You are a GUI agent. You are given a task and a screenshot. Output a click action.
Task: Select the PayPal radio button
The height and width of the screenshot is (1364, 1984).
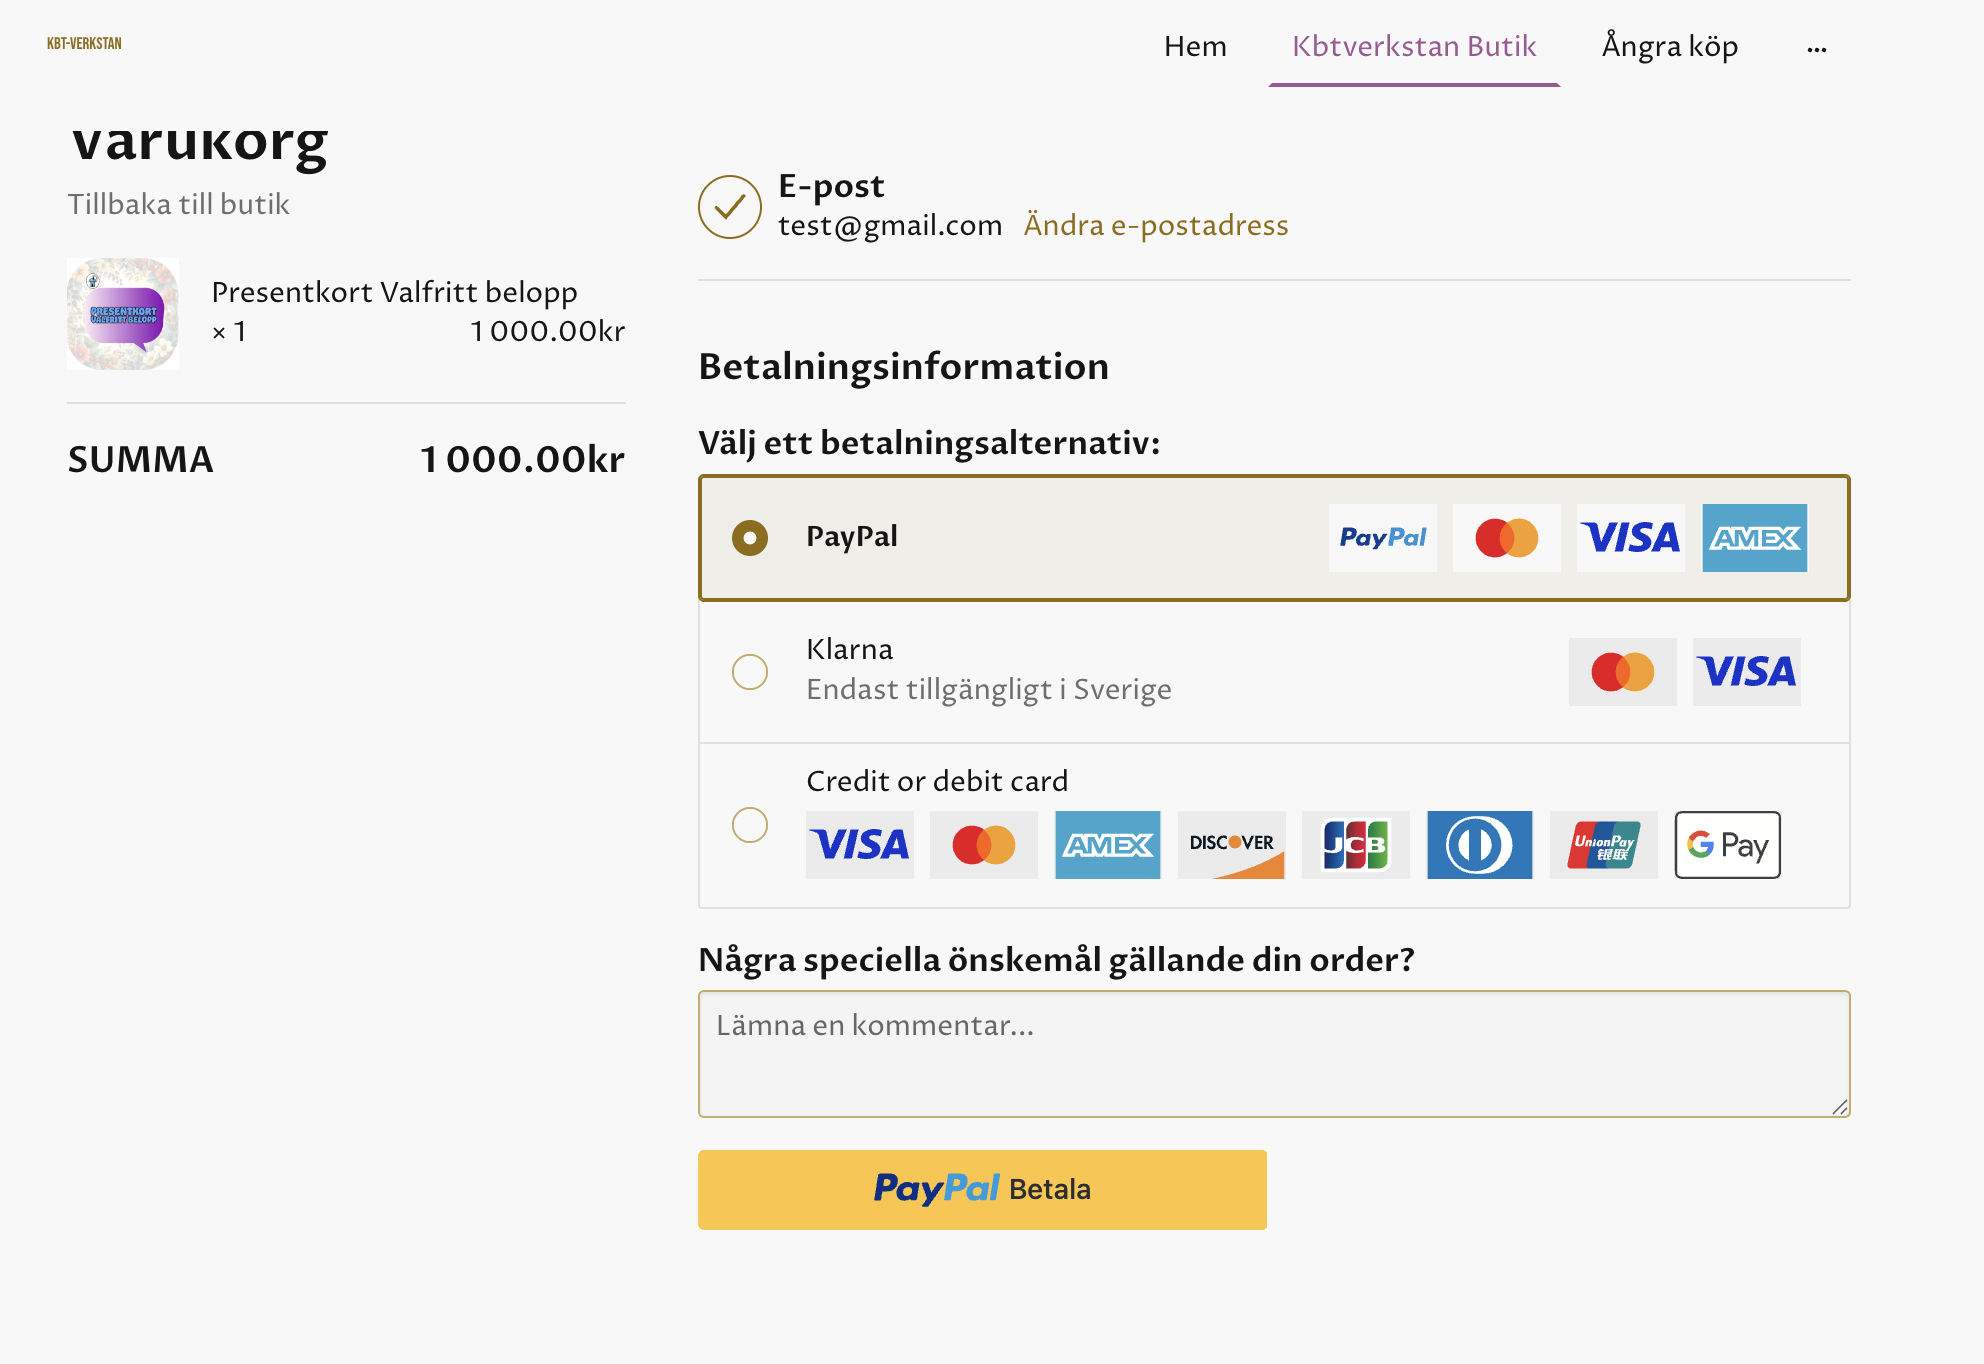tap(750, 538)
